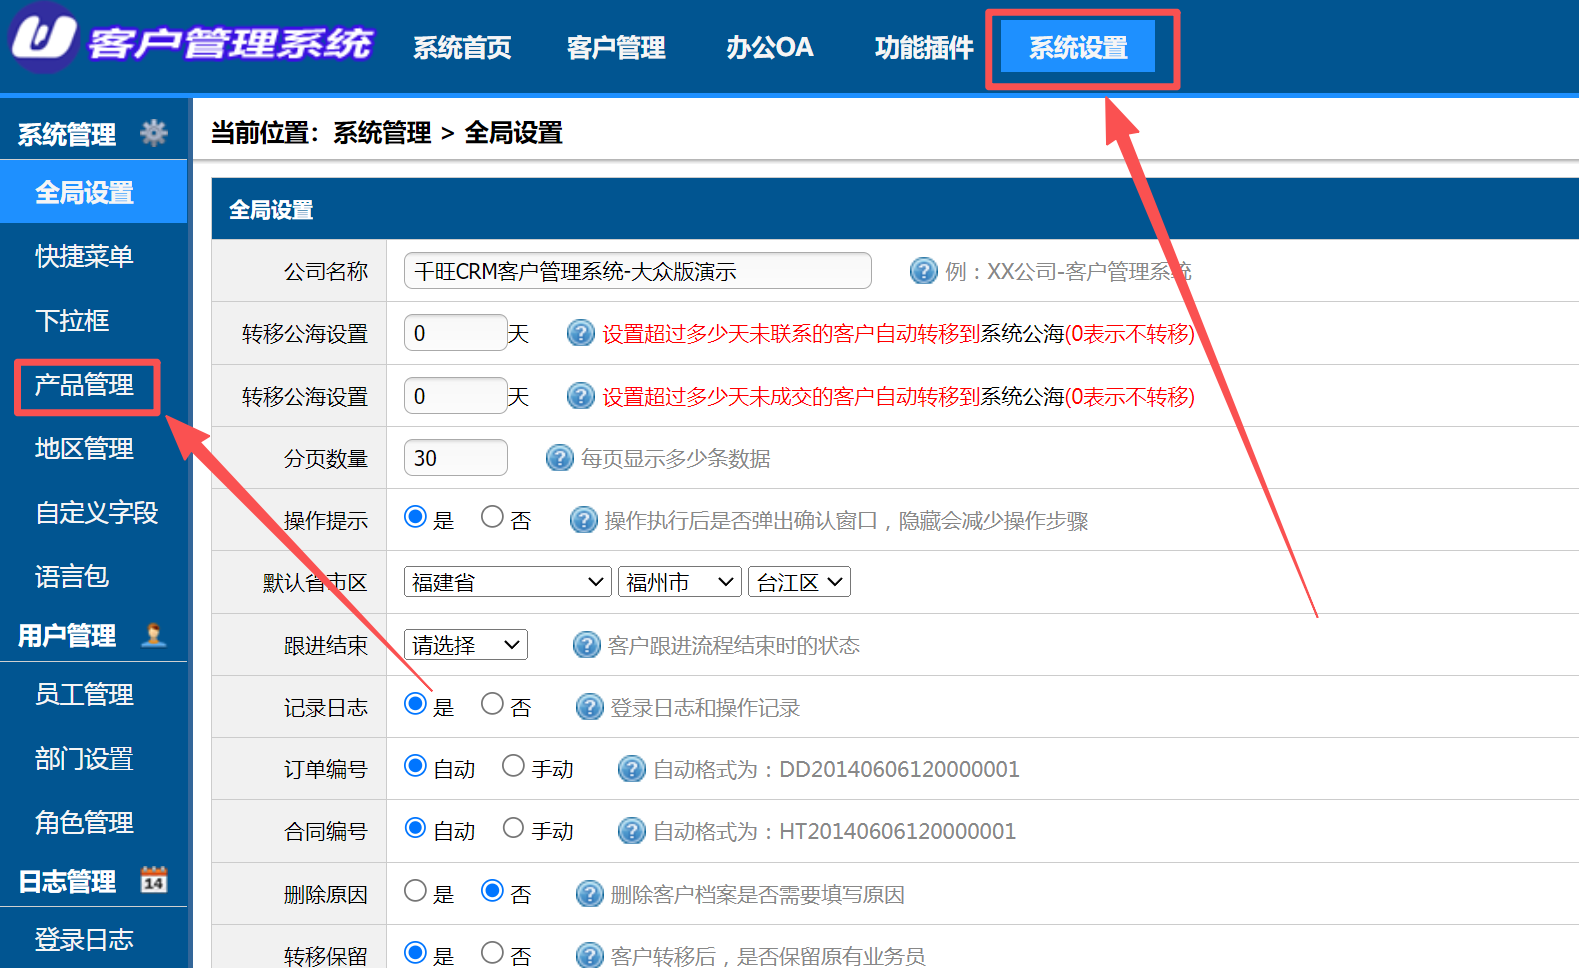Image resolution: width=1579 pixels, height=968 pixels.
Task: Click help icon in 订单编号 row
Action: click(631, 769)
